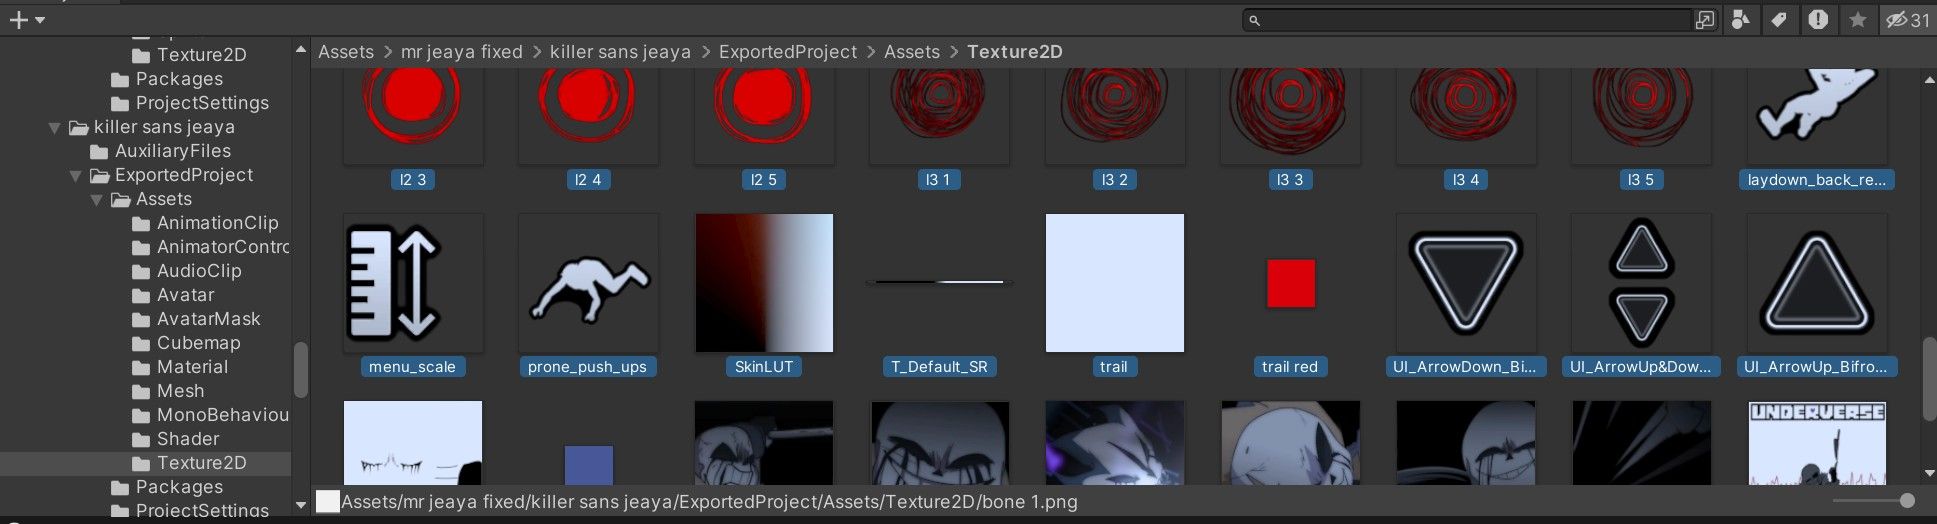The height and width of the screenshot is (524, 1937).
Task: Click Texture2D at end of breadcrumb
Action: point(1015,52)
